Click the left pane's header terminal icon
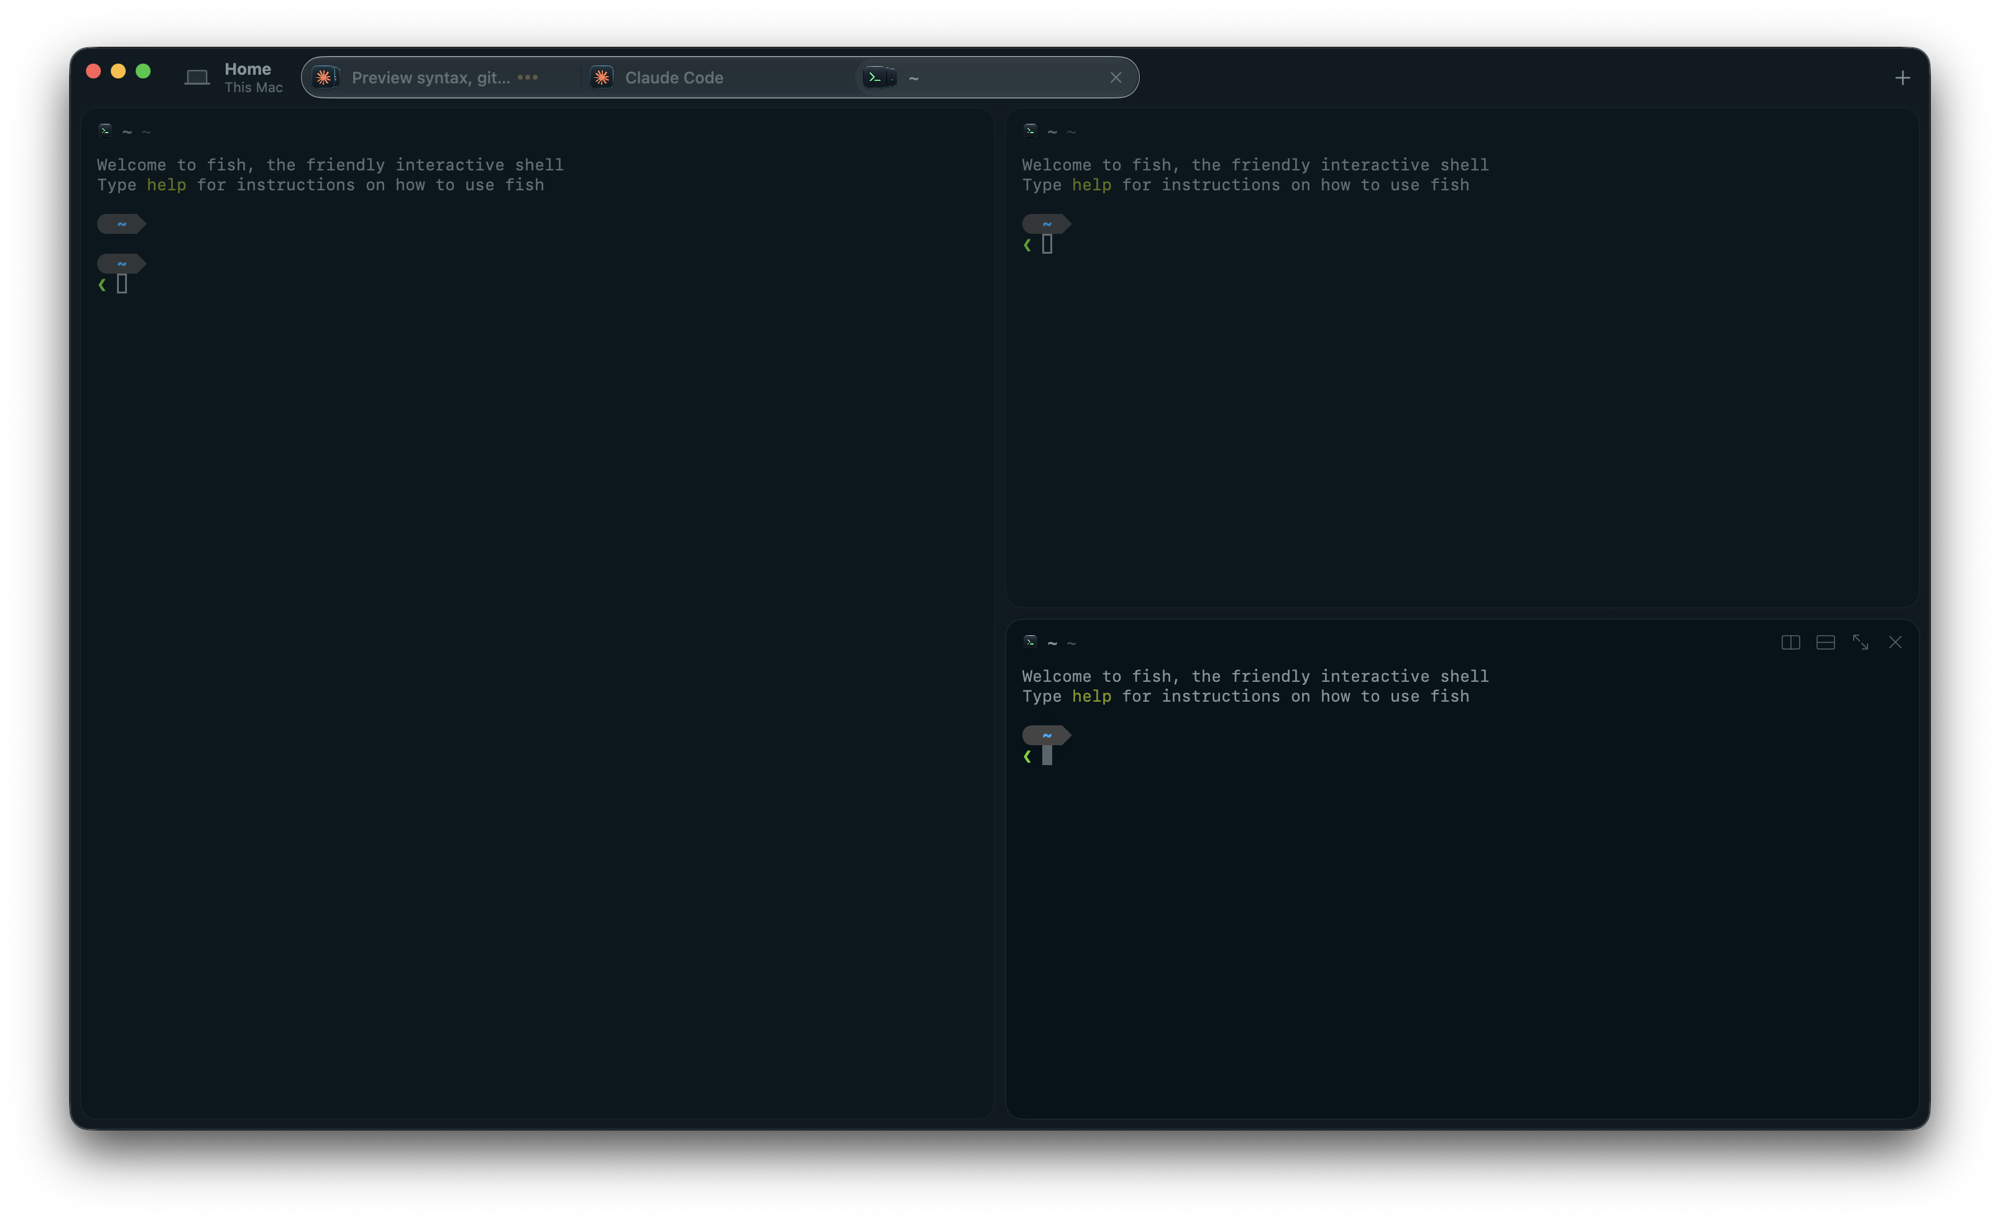Image resolution: width=2000 pixels, height=1222 pixels. coord(105,130)
